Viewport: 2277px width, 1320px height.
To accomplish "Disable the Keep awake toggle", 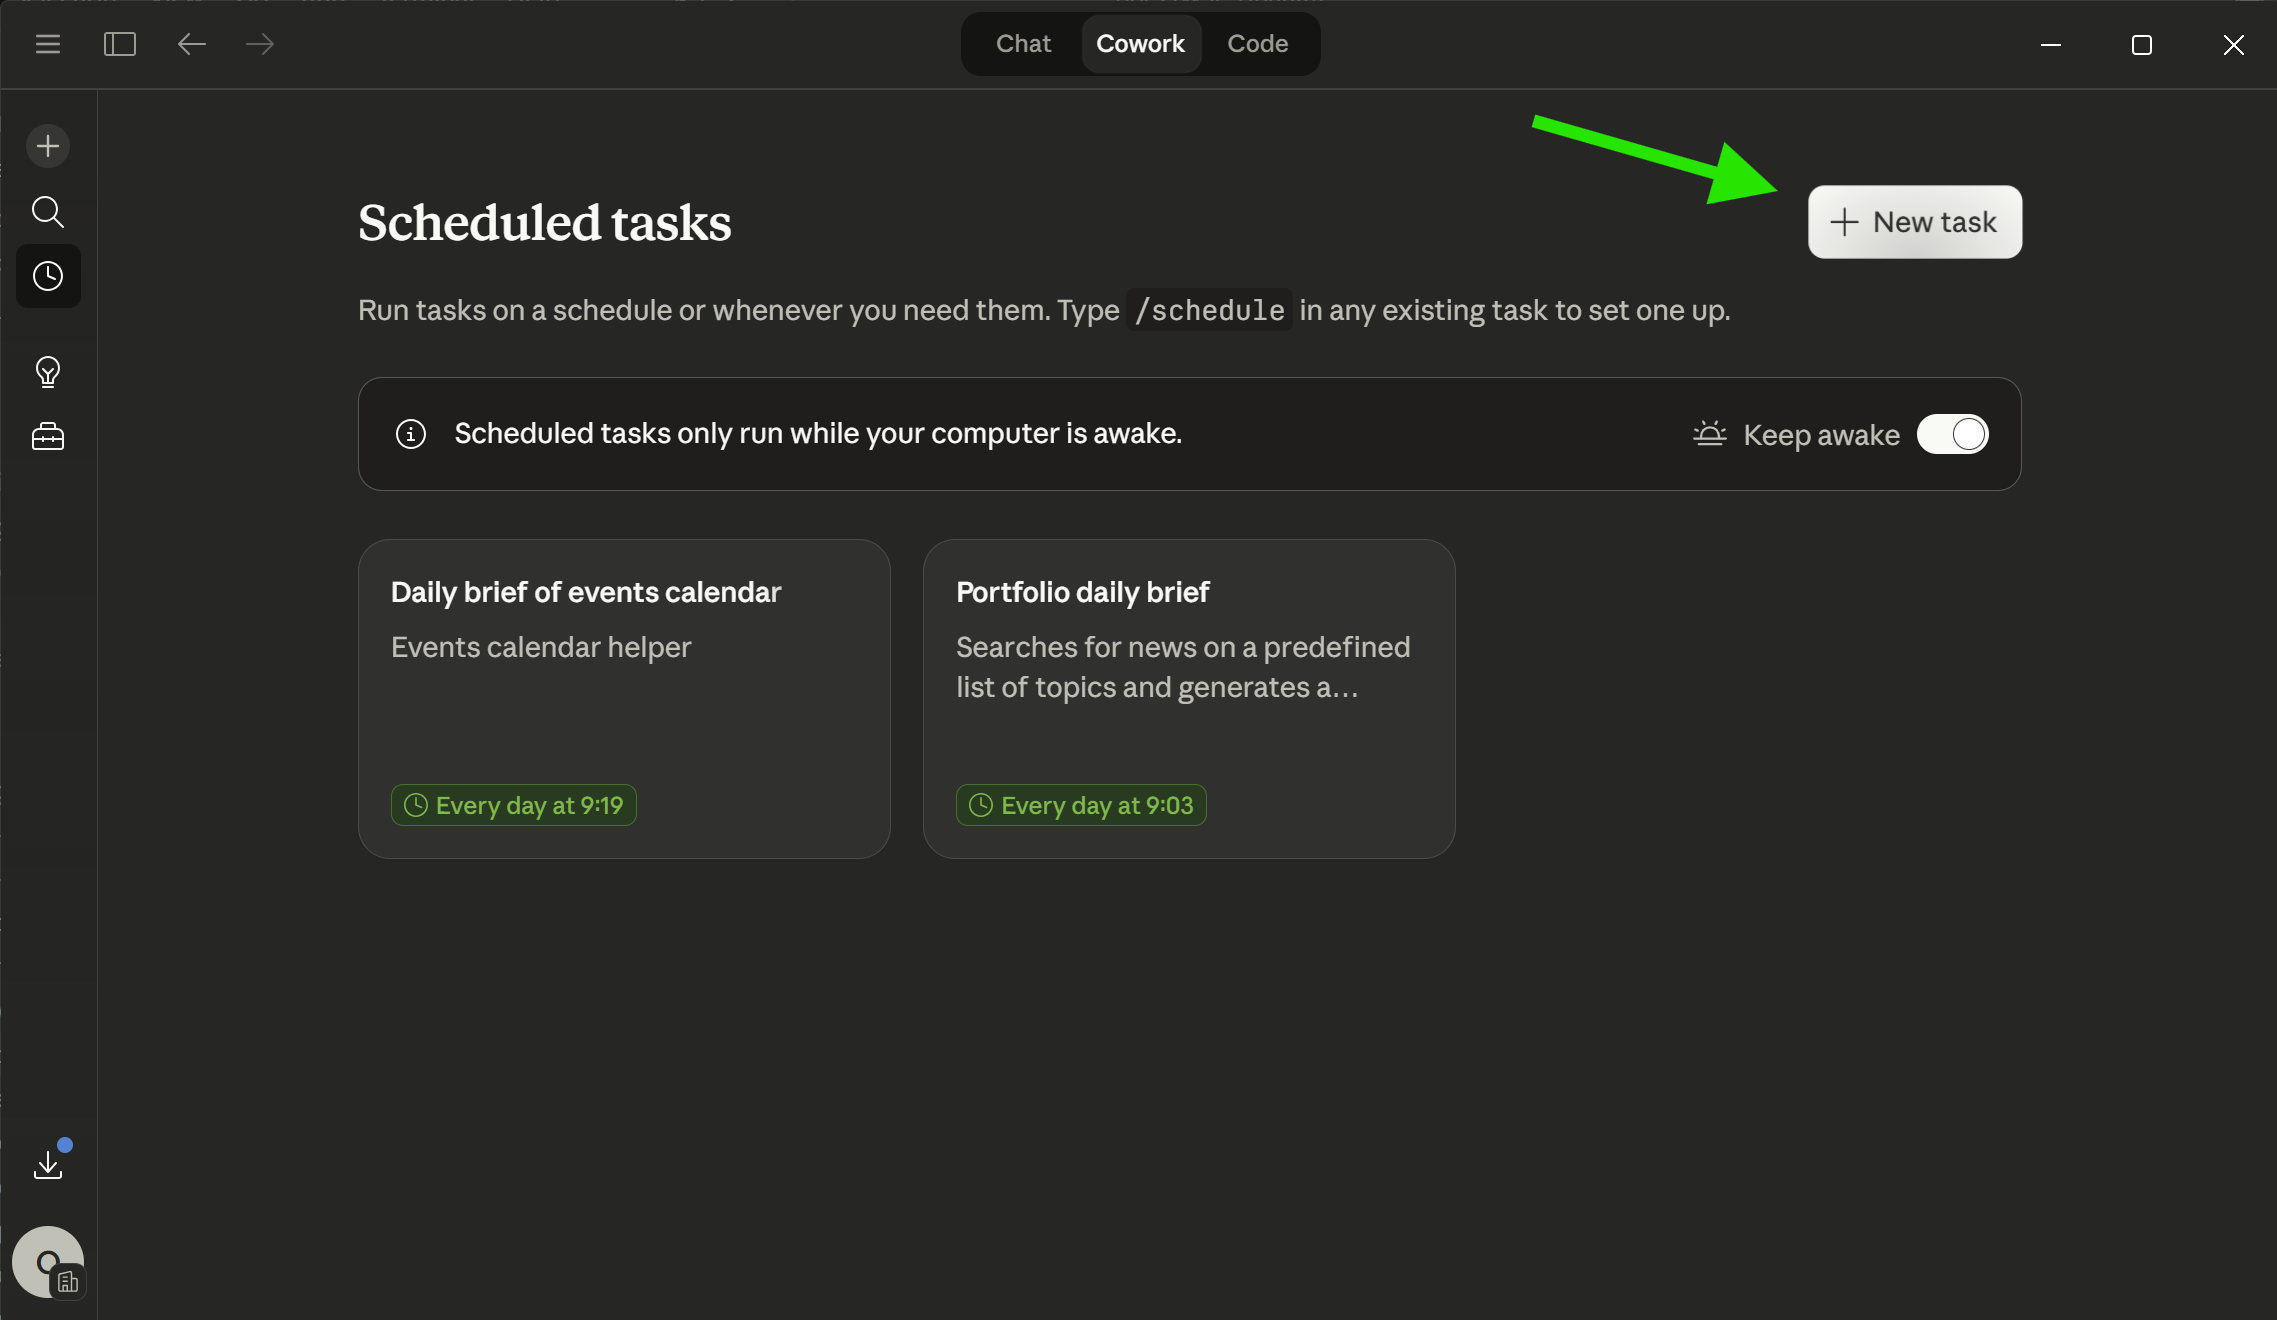I will tap(1952, 434).
